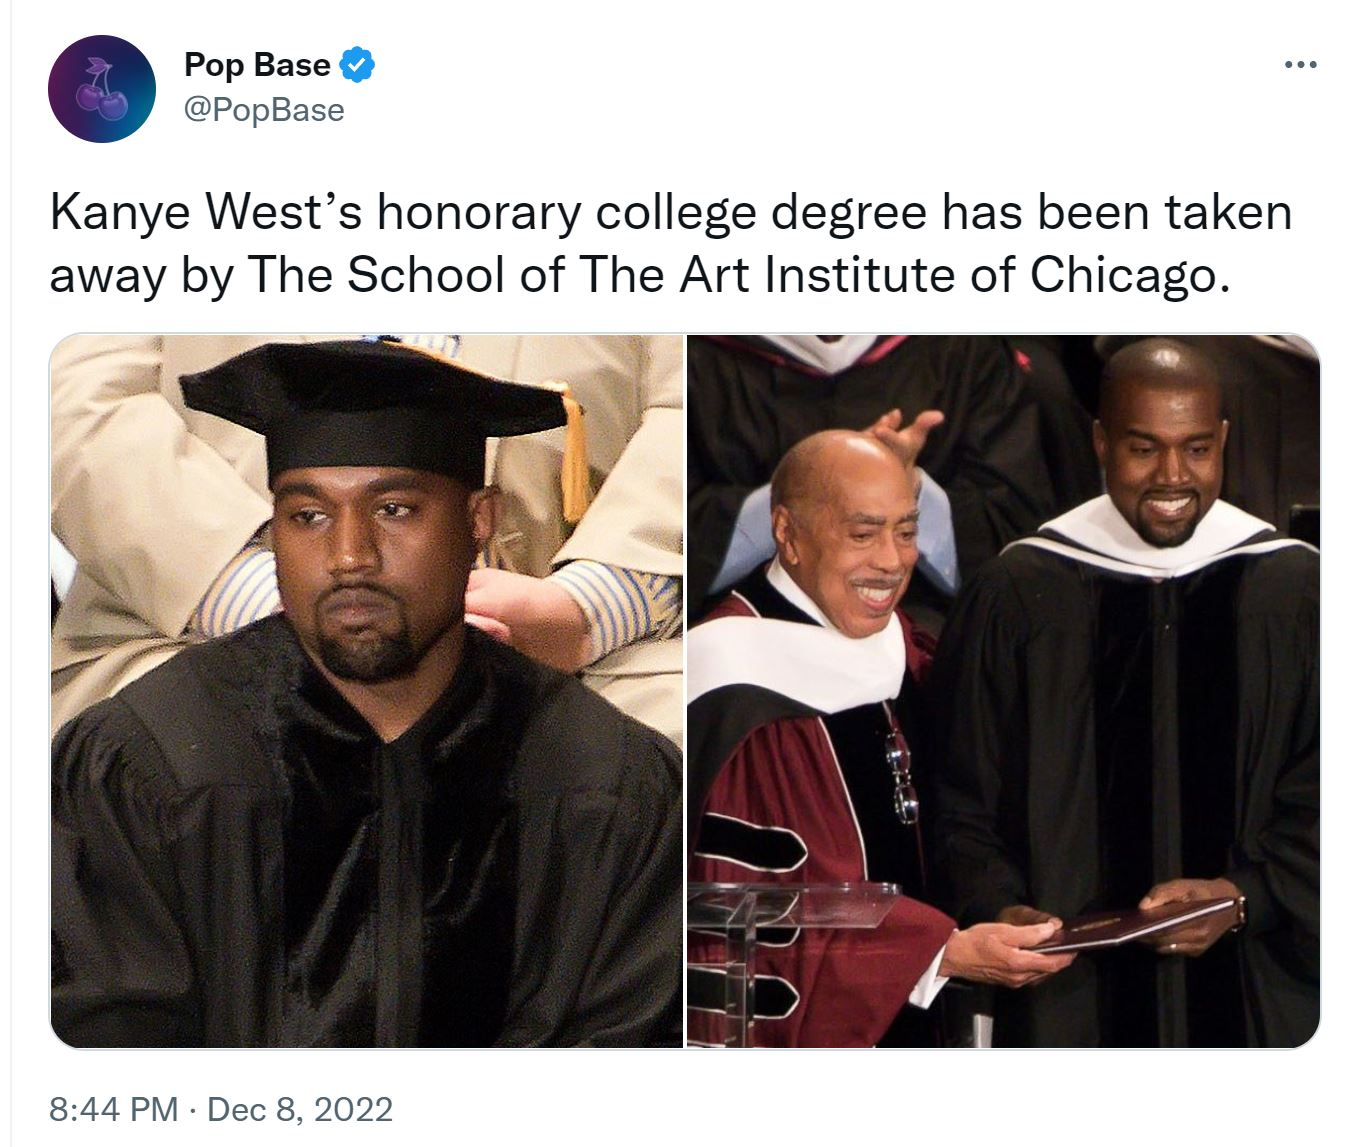This screenshot has height=1147, width=1357.
Task: Open left photo of man in graduation cap
Action: pyautogui.click(x=366, y=690)
